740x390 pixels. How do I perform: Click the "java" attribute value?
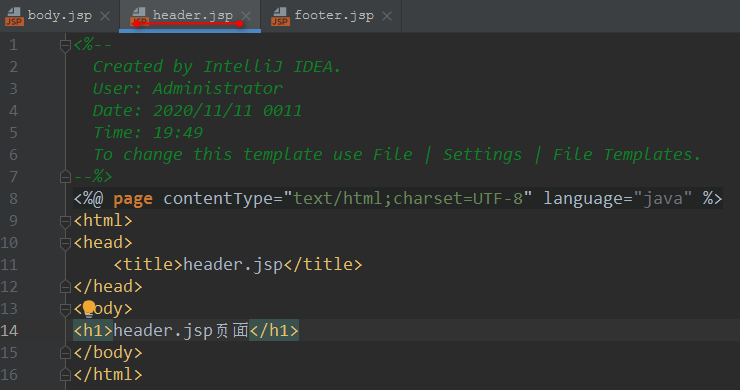pyautogui.click(x=663, y=199)
